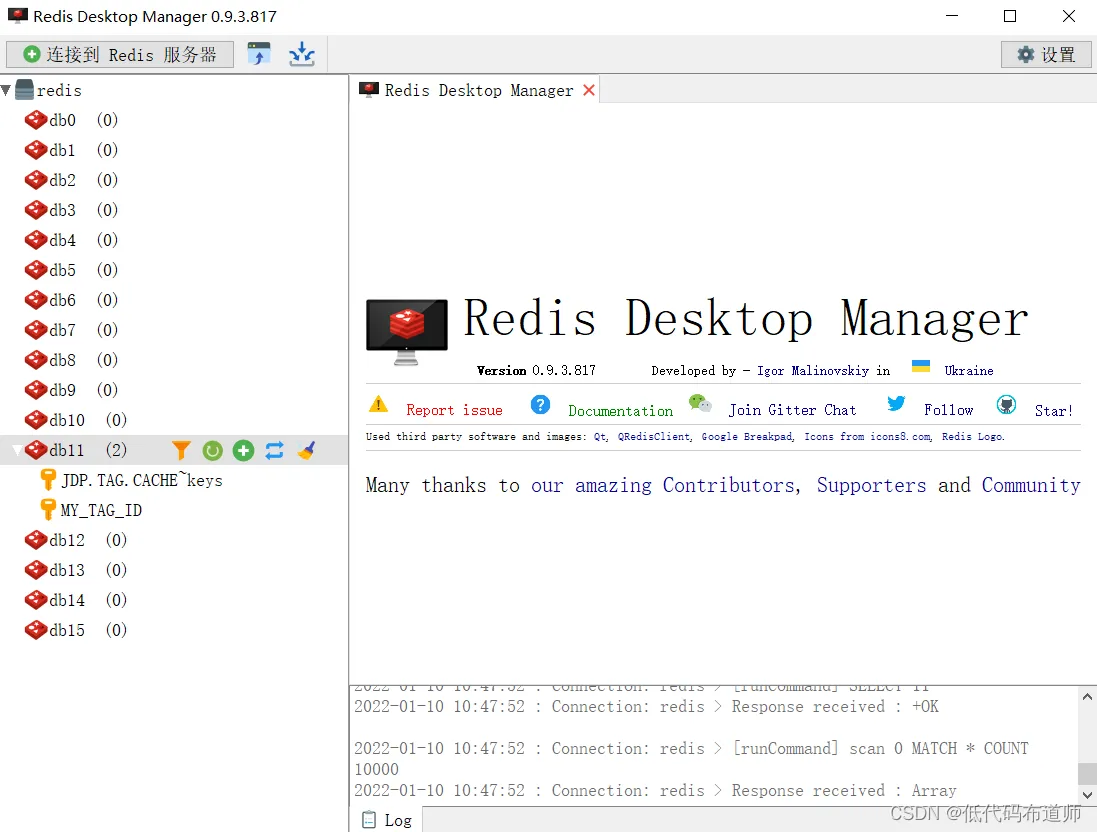Click the log panel scrollbar thumb
The width and height of the screenshot is (1097, 832).
[x=1087, y=774]
